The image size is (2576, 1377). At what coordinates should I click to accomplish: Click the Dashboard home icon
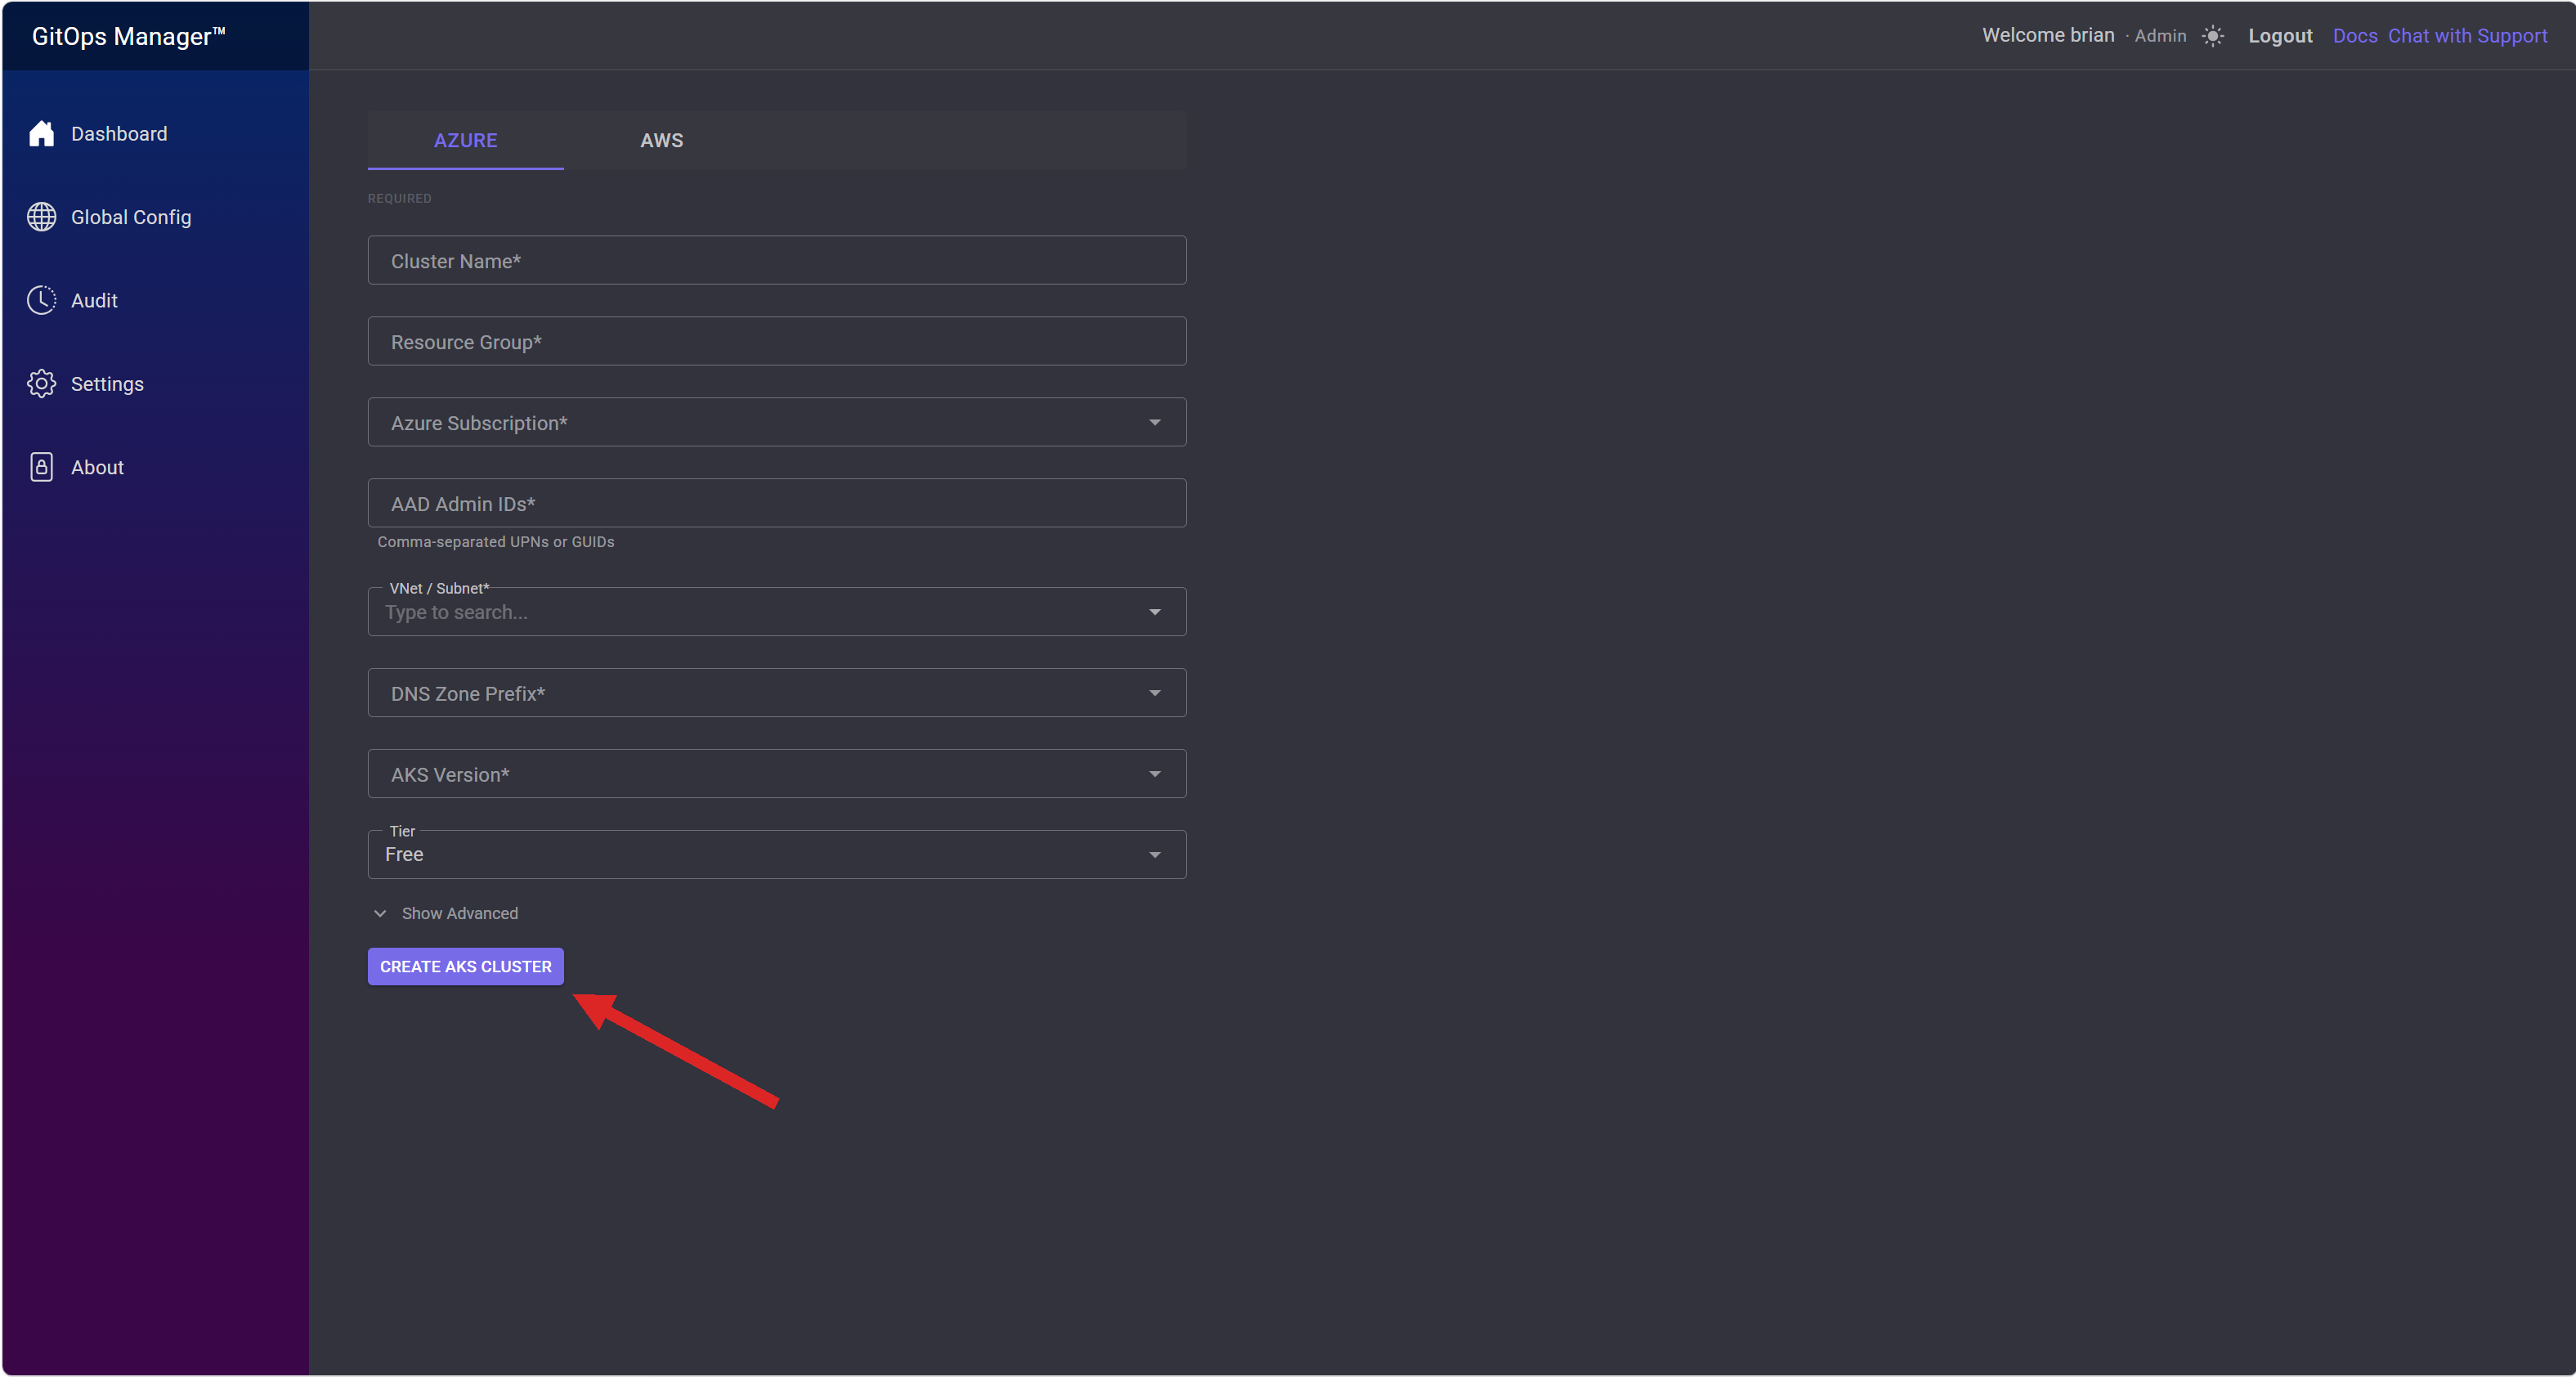[41, 134]
